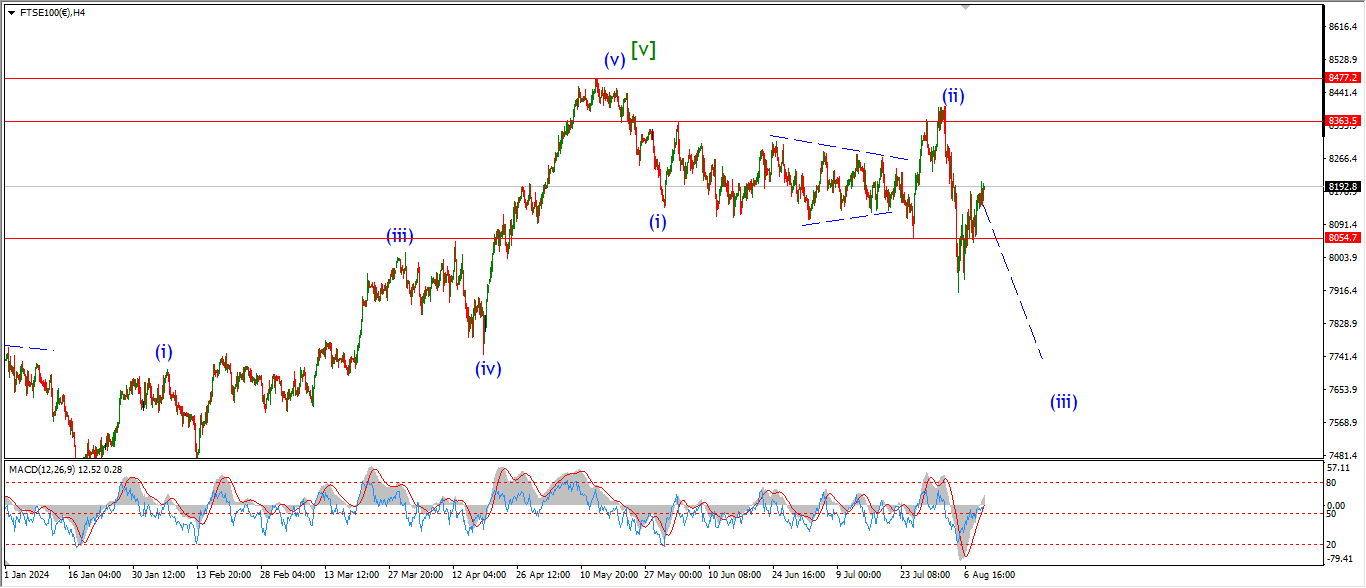Select the blue (iv) wave label
The width and height of the screenshot is (1366, 588).
(488, 368)
